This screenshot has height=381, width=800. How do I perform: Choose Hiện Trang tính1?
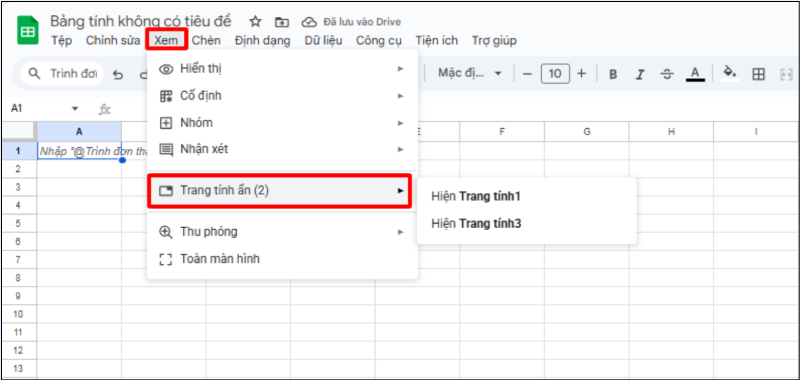click(x=476, y=196)
